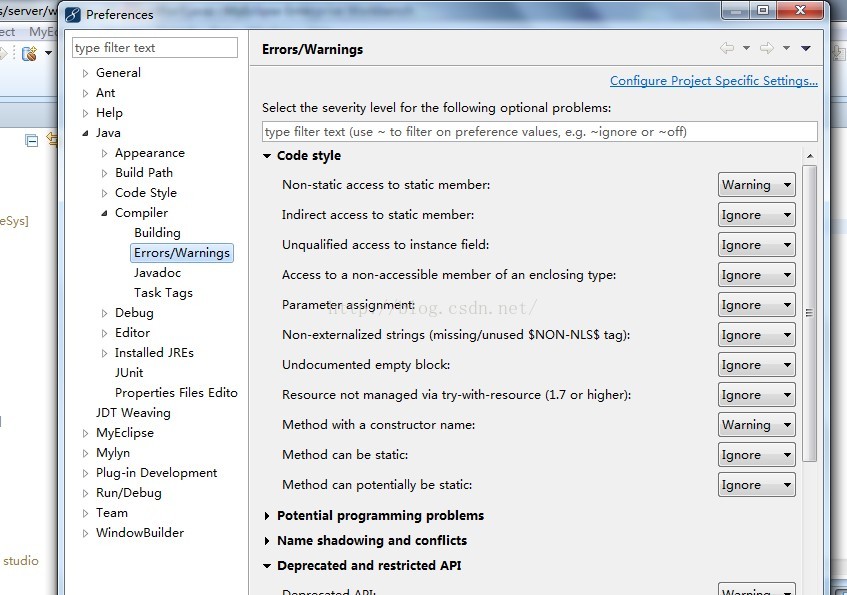
Task: Open Parameter assignment severity dropdown
Action: [756, 305]
